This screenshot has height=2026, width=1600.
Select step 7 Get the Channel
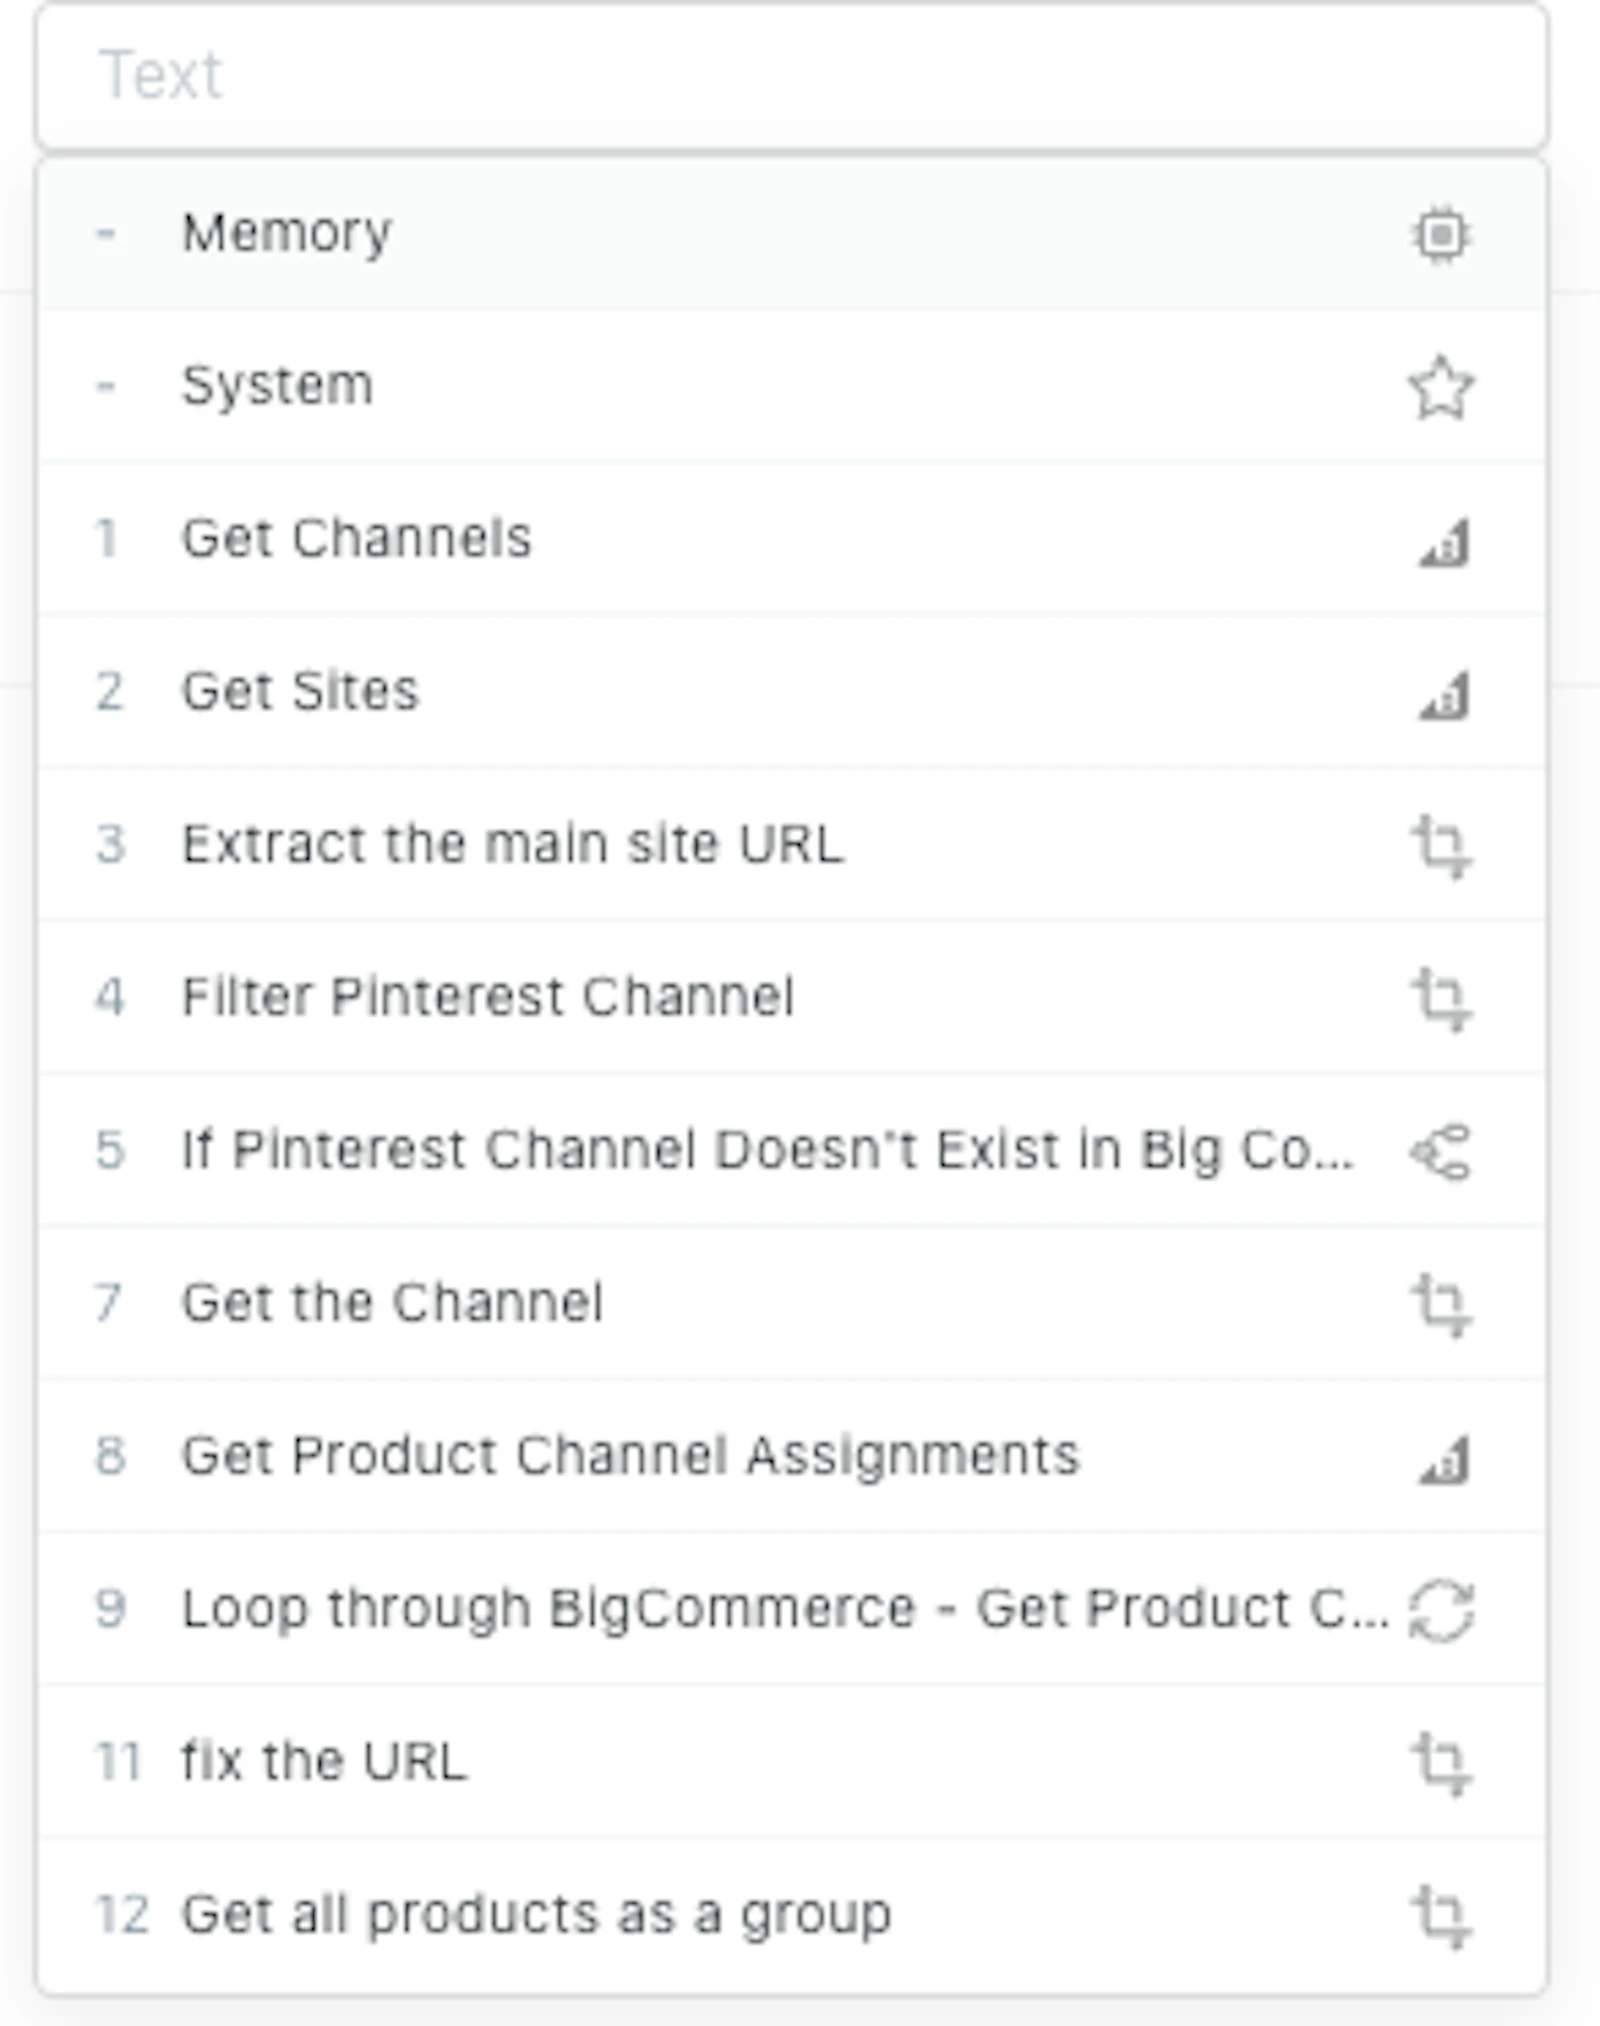[792, 1303]
